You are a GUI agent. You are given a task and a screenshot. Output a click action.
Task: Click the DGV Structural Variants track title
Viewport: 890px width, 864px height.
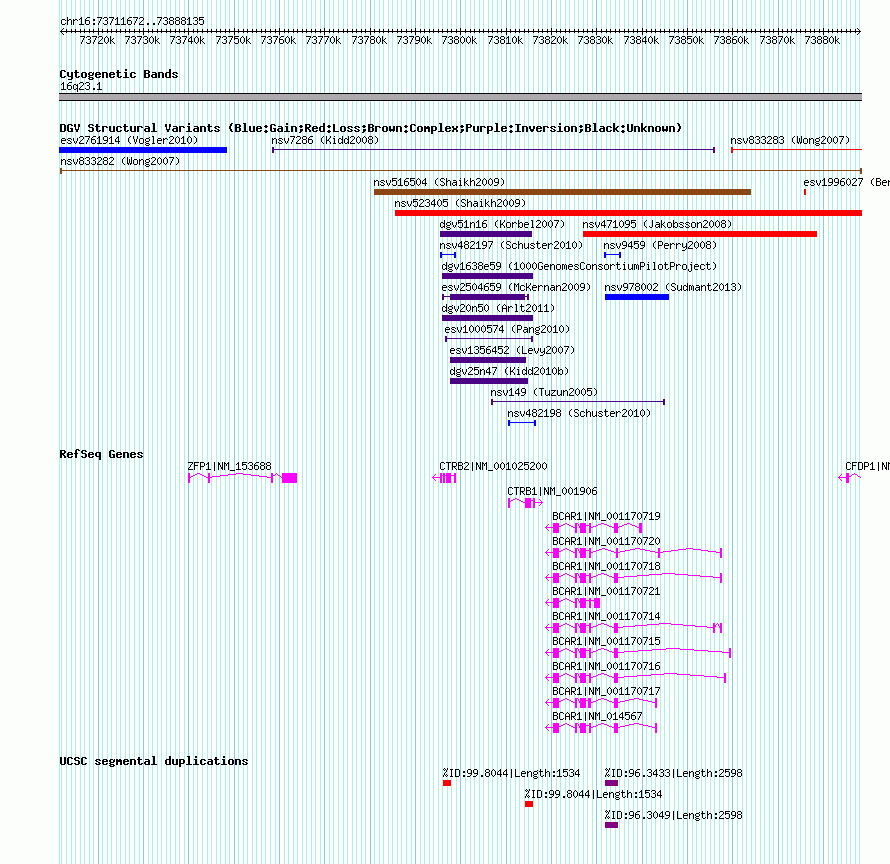click(370, 128)
